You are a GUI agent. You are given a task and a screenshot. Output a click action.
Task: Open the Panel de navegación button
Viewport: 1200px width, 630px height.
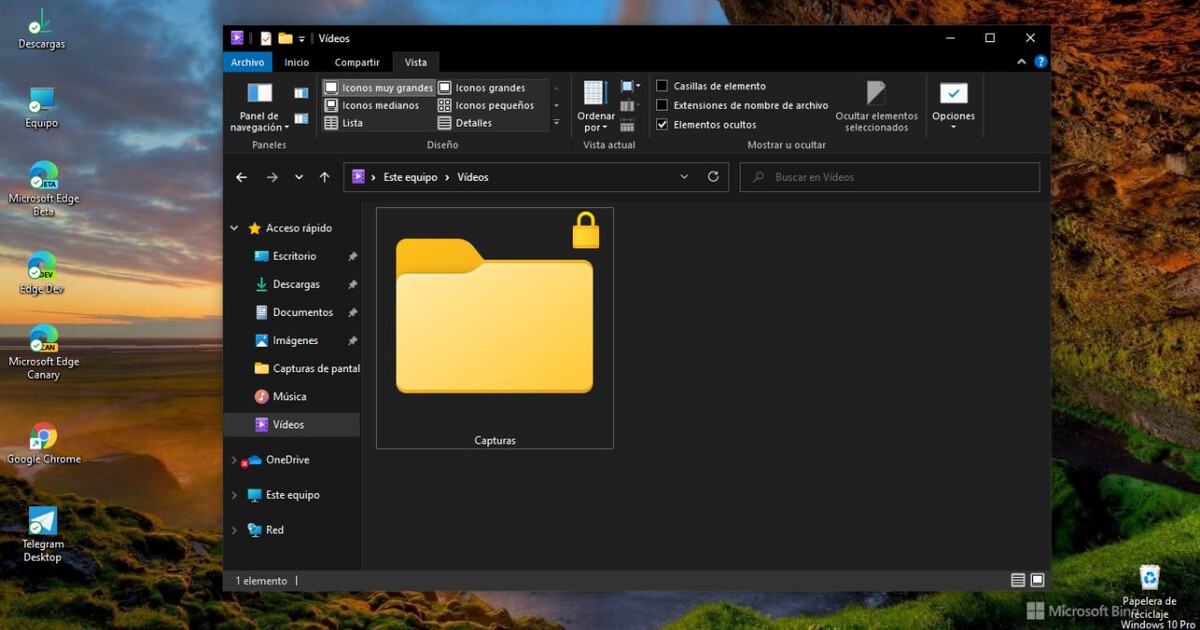pos(259,107)
